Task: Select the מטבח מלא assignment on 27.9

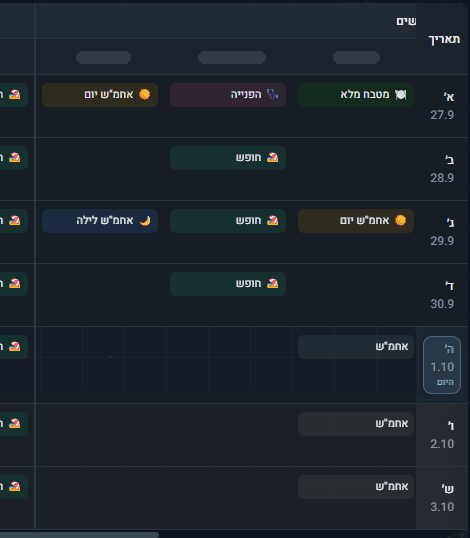Action: tap(356, 95)
